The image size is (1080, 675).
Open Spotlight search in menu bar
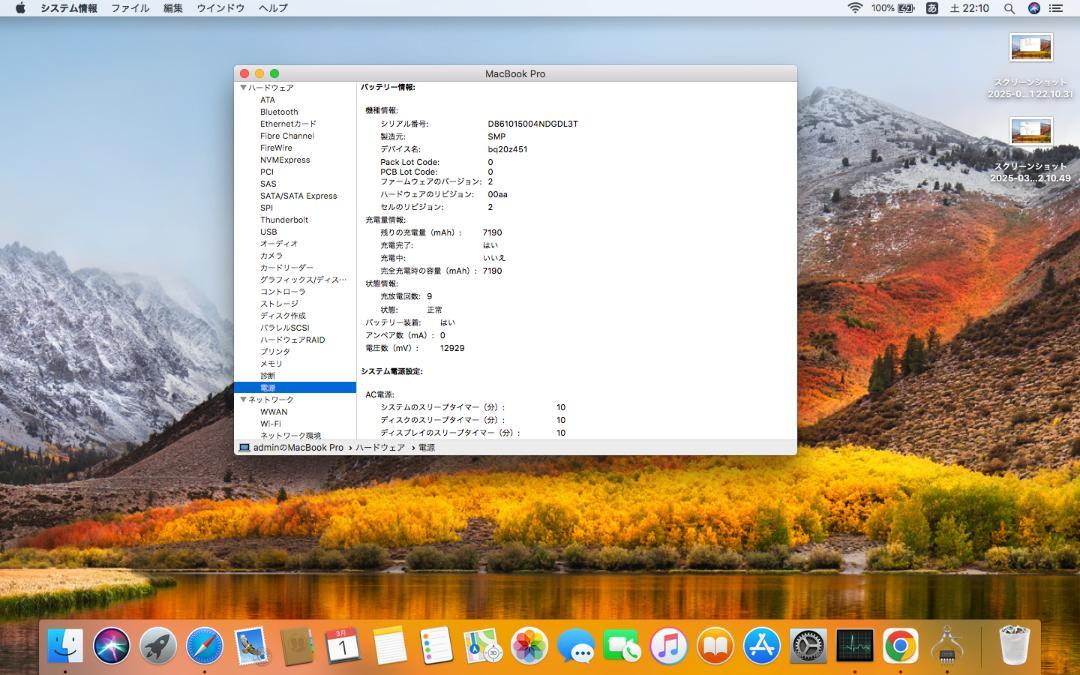click(x=1009, y=8)
